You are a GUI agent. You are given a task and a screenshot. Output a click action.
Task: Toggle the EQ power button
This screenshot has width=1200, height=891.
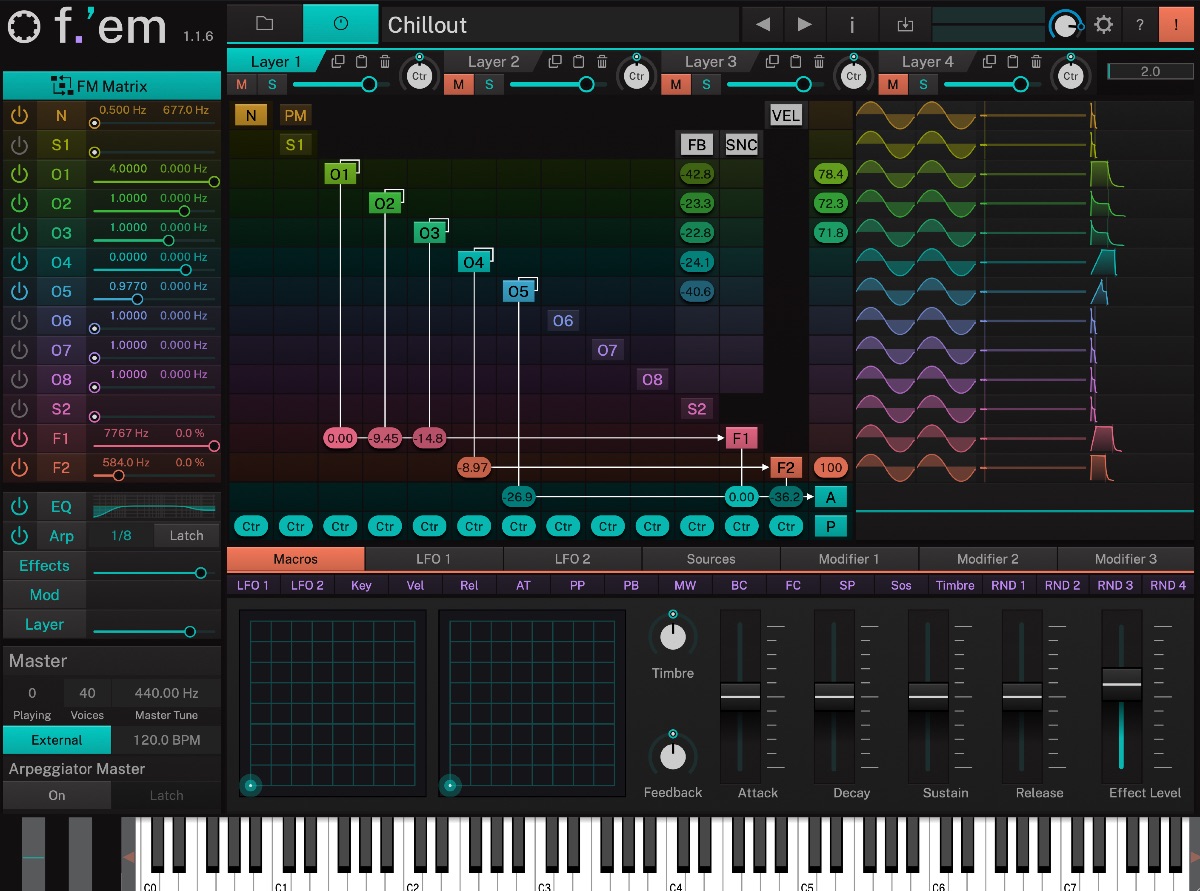[x=19, y=506]
